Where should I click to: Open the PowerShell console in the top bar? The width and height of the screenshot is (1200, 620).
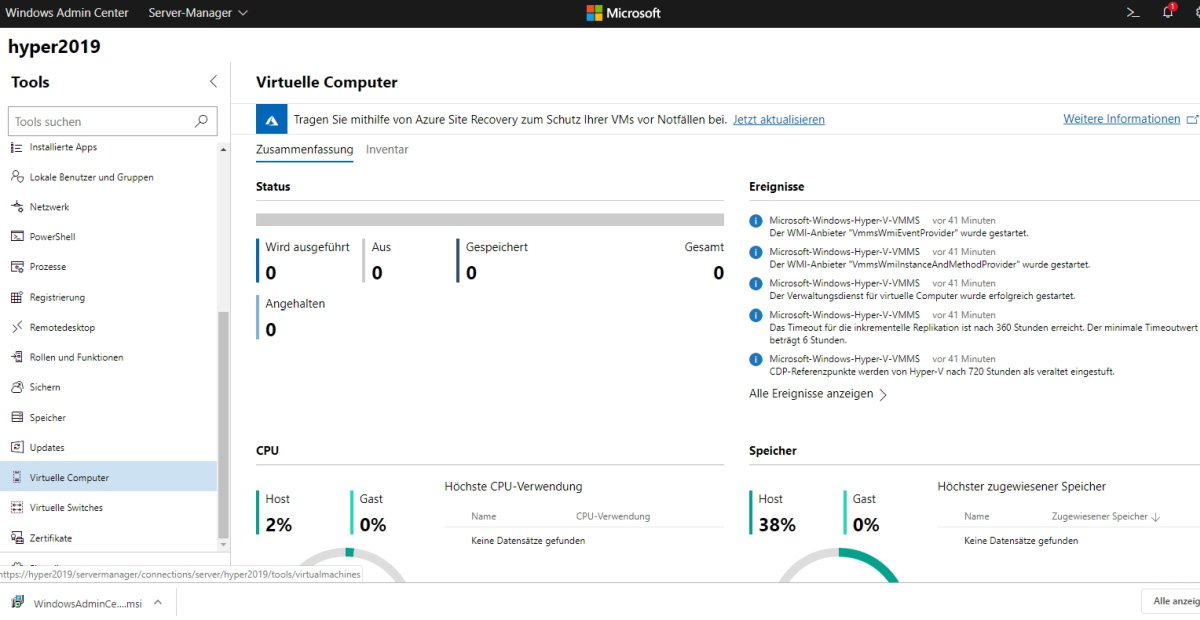tap(1131, 13)
